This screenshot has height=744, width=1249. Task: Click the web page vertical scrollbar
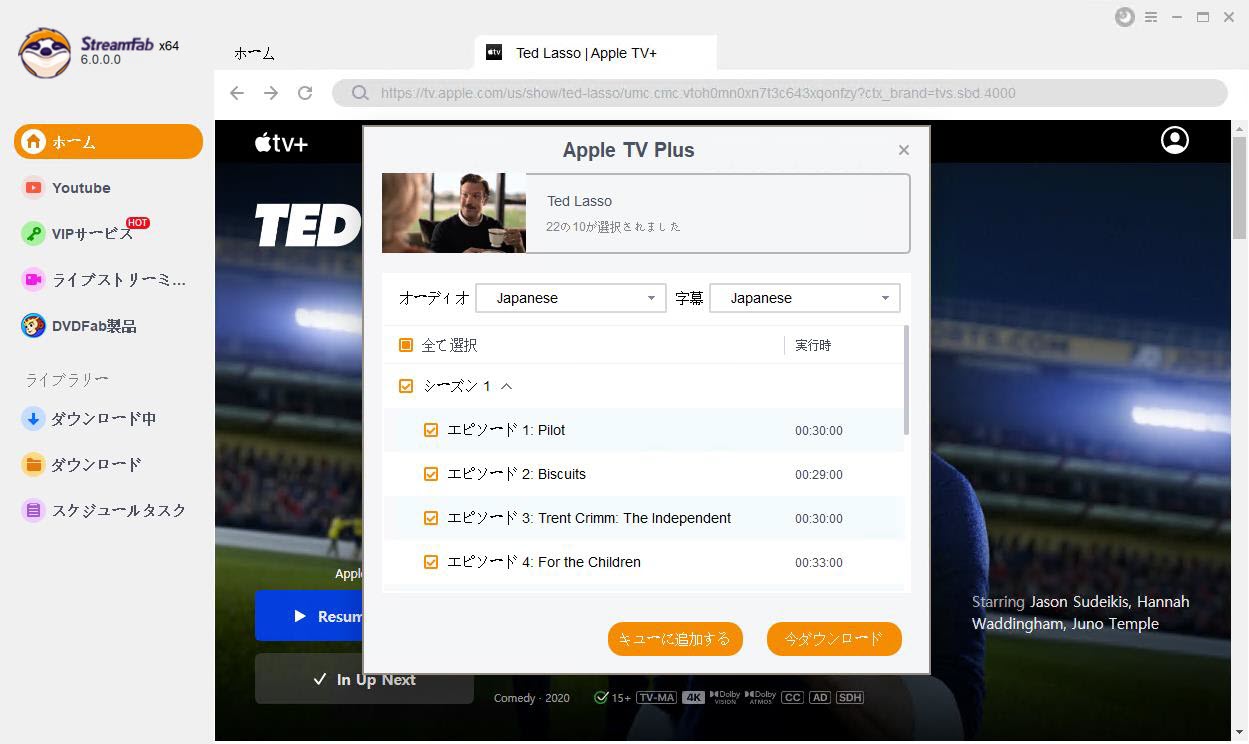pos(1240,188)
